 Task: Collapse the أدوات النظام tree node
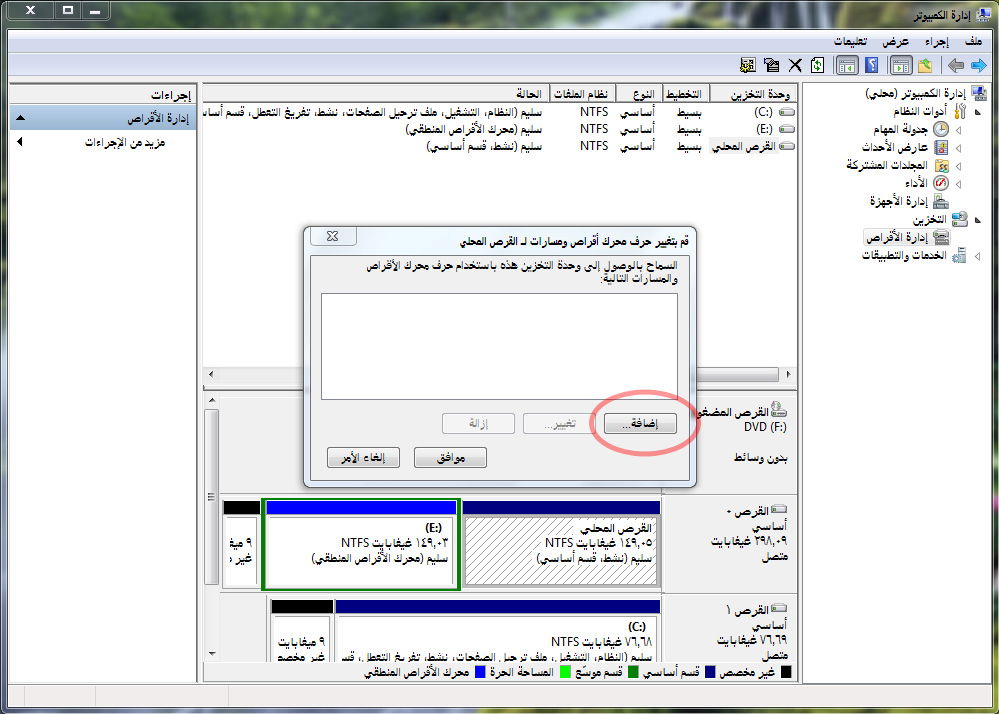coord(959,111)
